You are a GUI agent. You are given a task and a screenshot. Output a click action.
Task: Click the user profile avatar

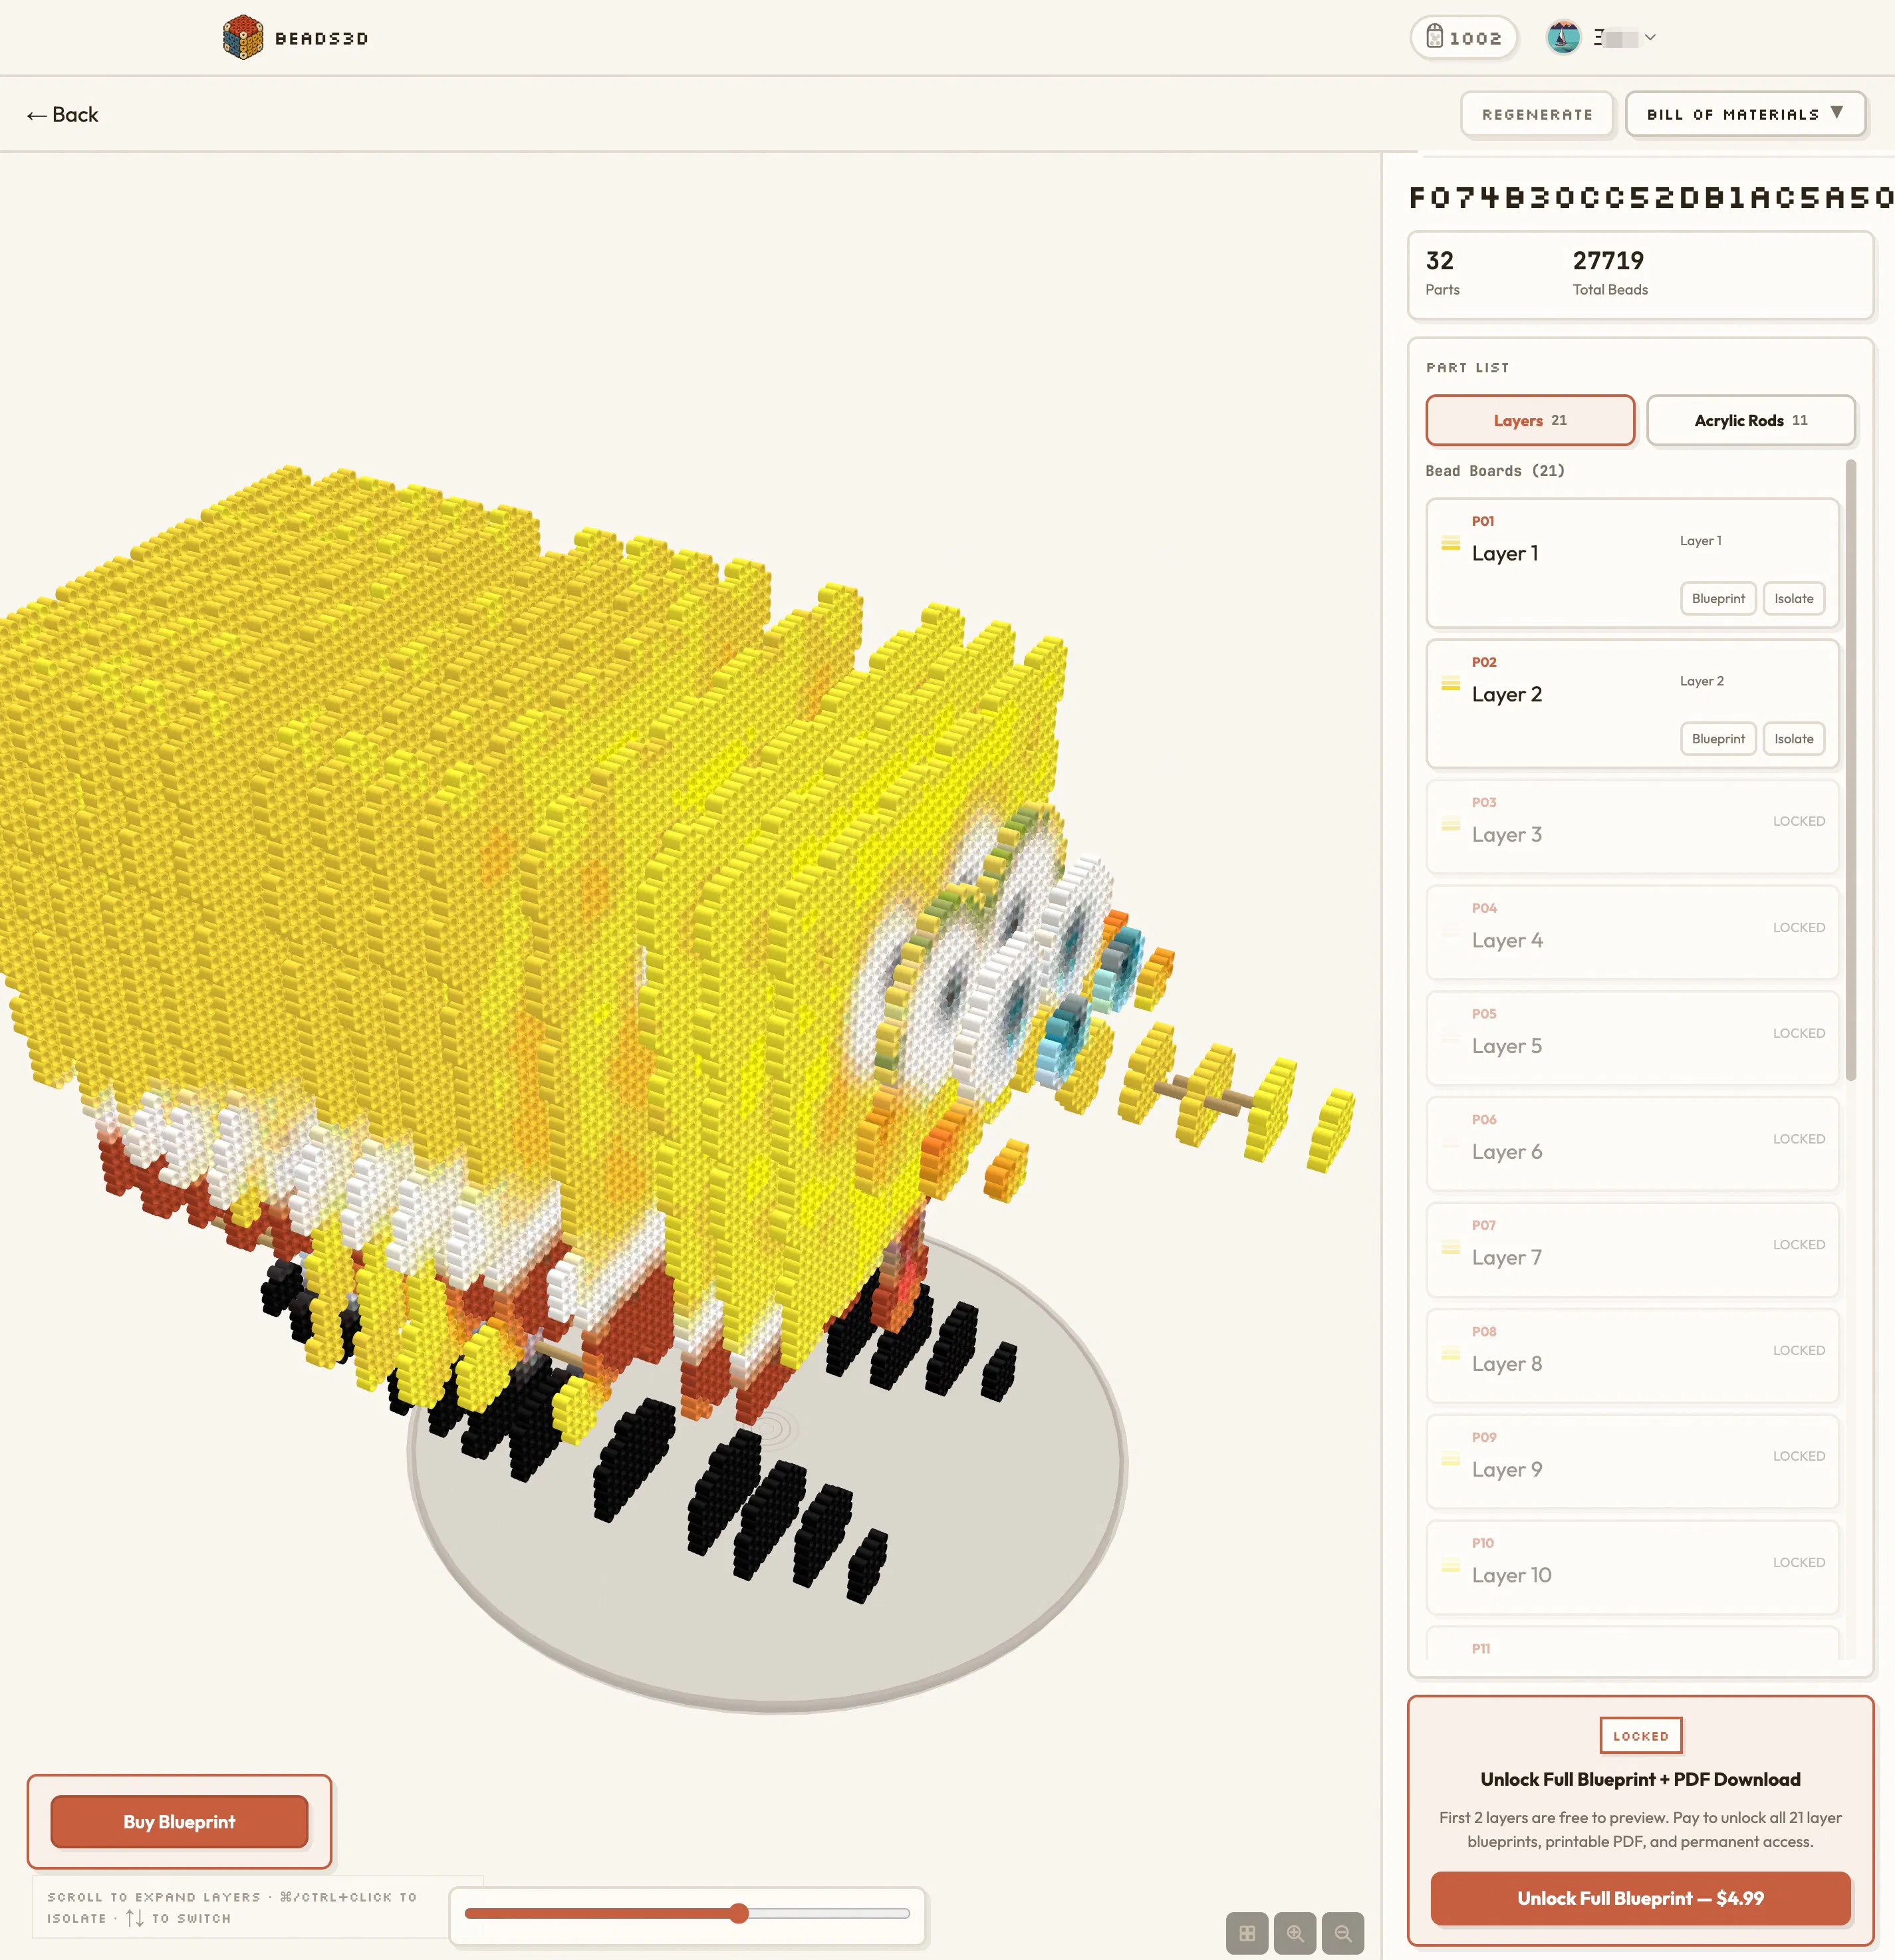click(x=1563, y=37)
